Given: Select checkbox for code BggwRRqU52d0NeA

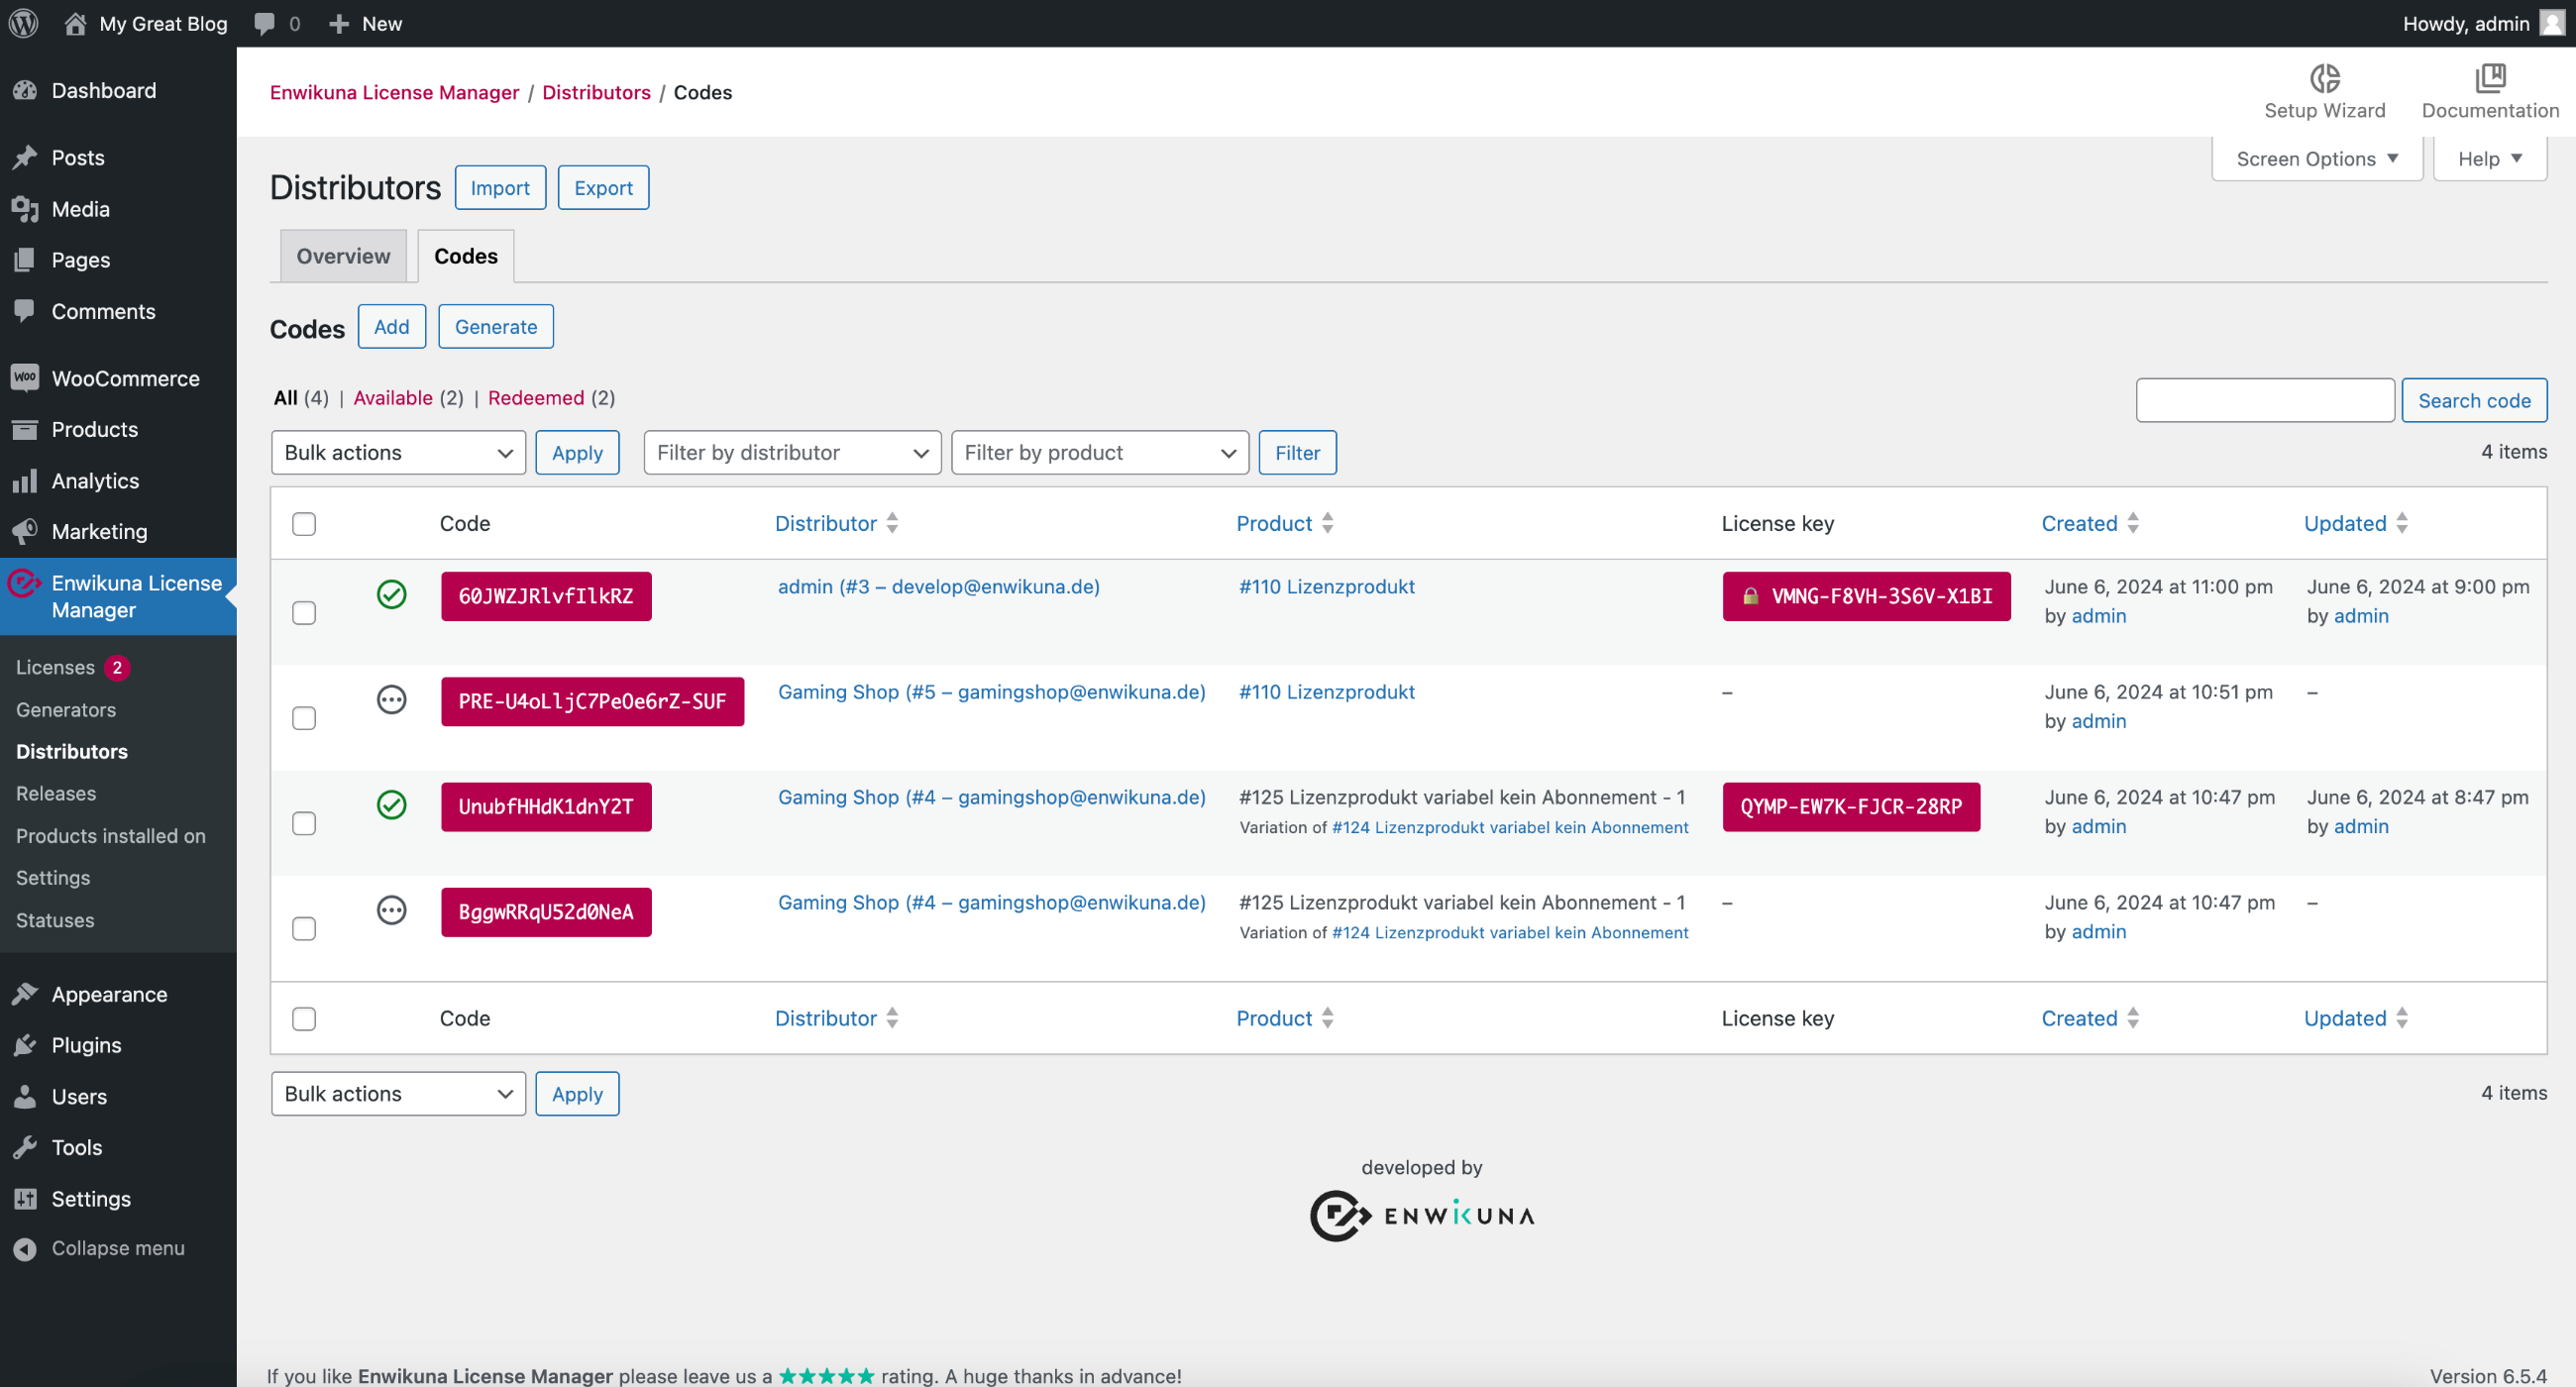Looking at the screenshot, I should pyautogui.click(x=304, y=928).
